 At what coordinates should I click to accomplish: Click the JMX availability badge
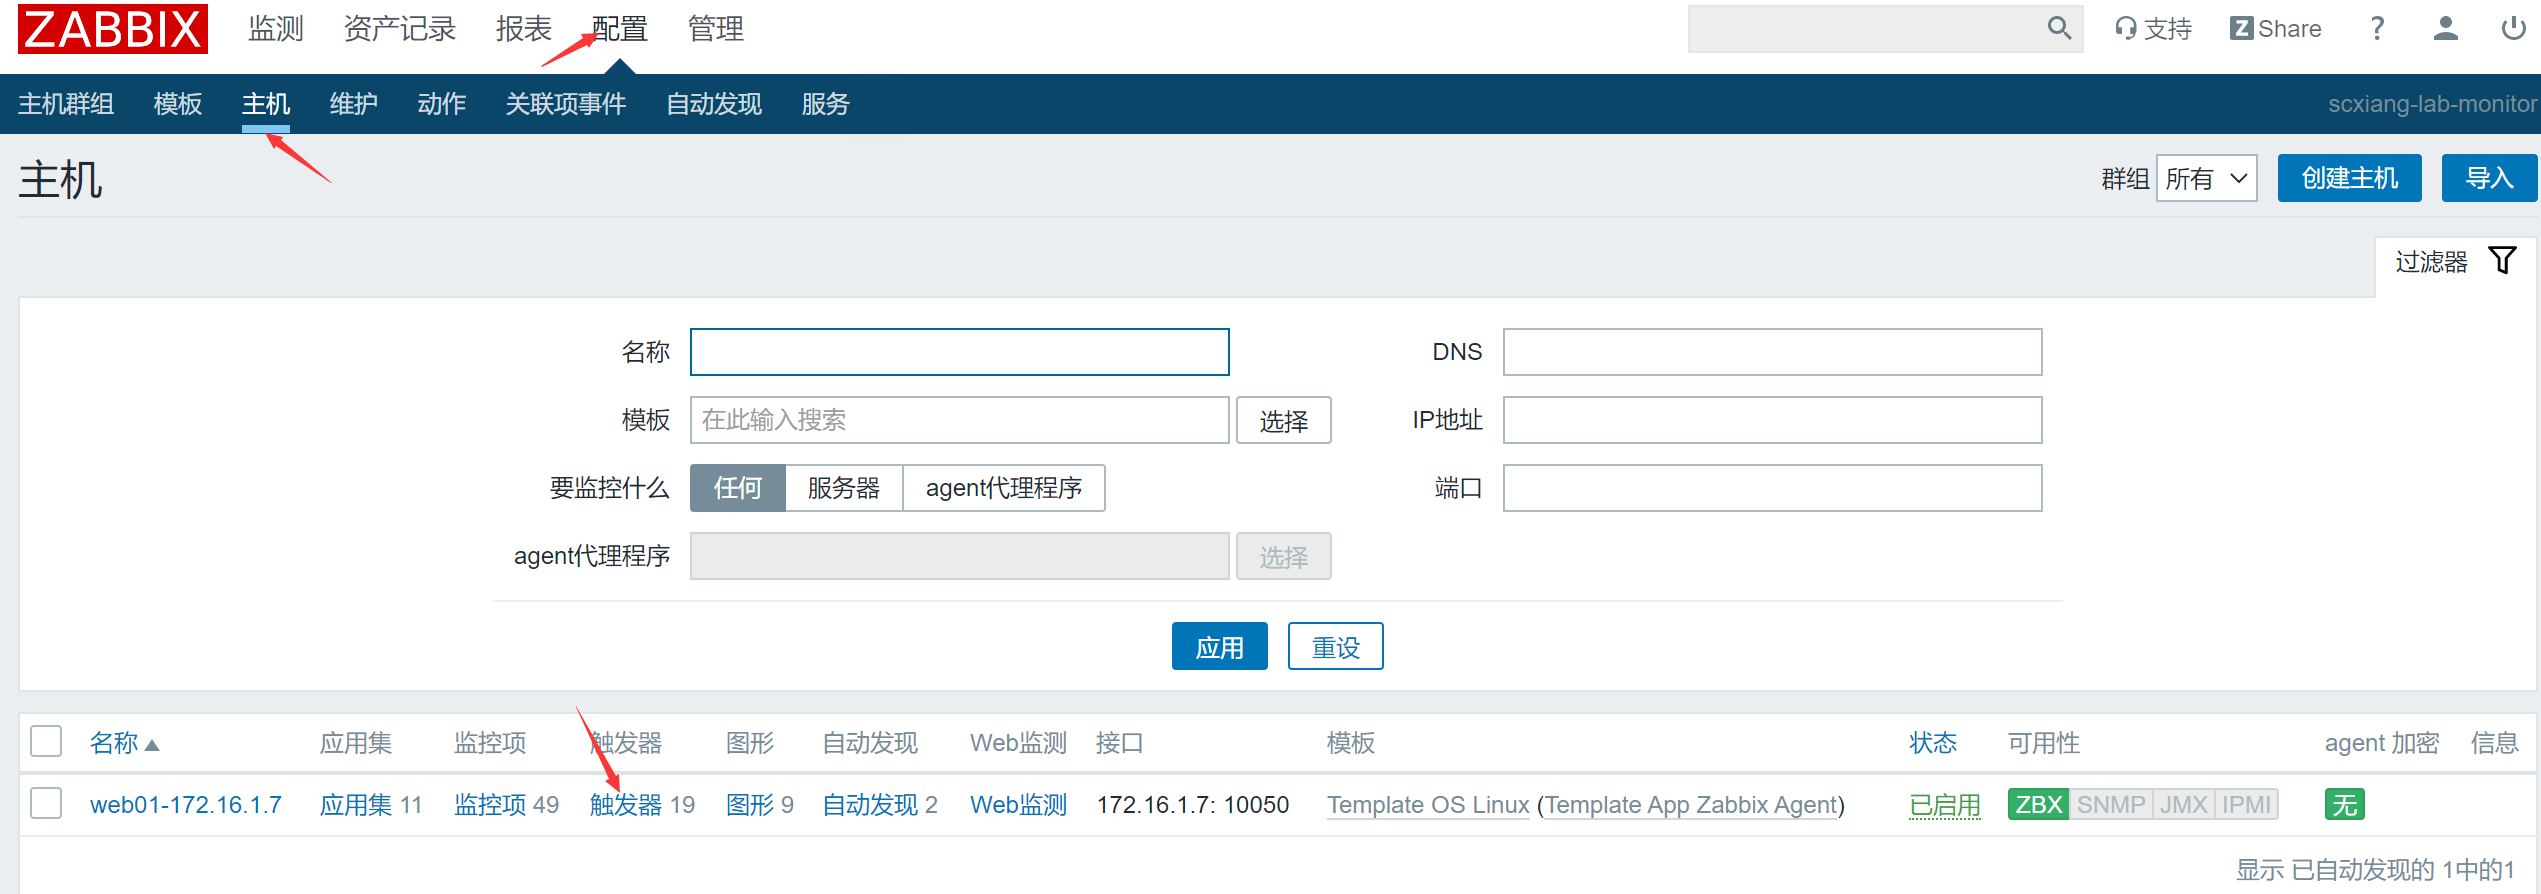(2183, 804)
